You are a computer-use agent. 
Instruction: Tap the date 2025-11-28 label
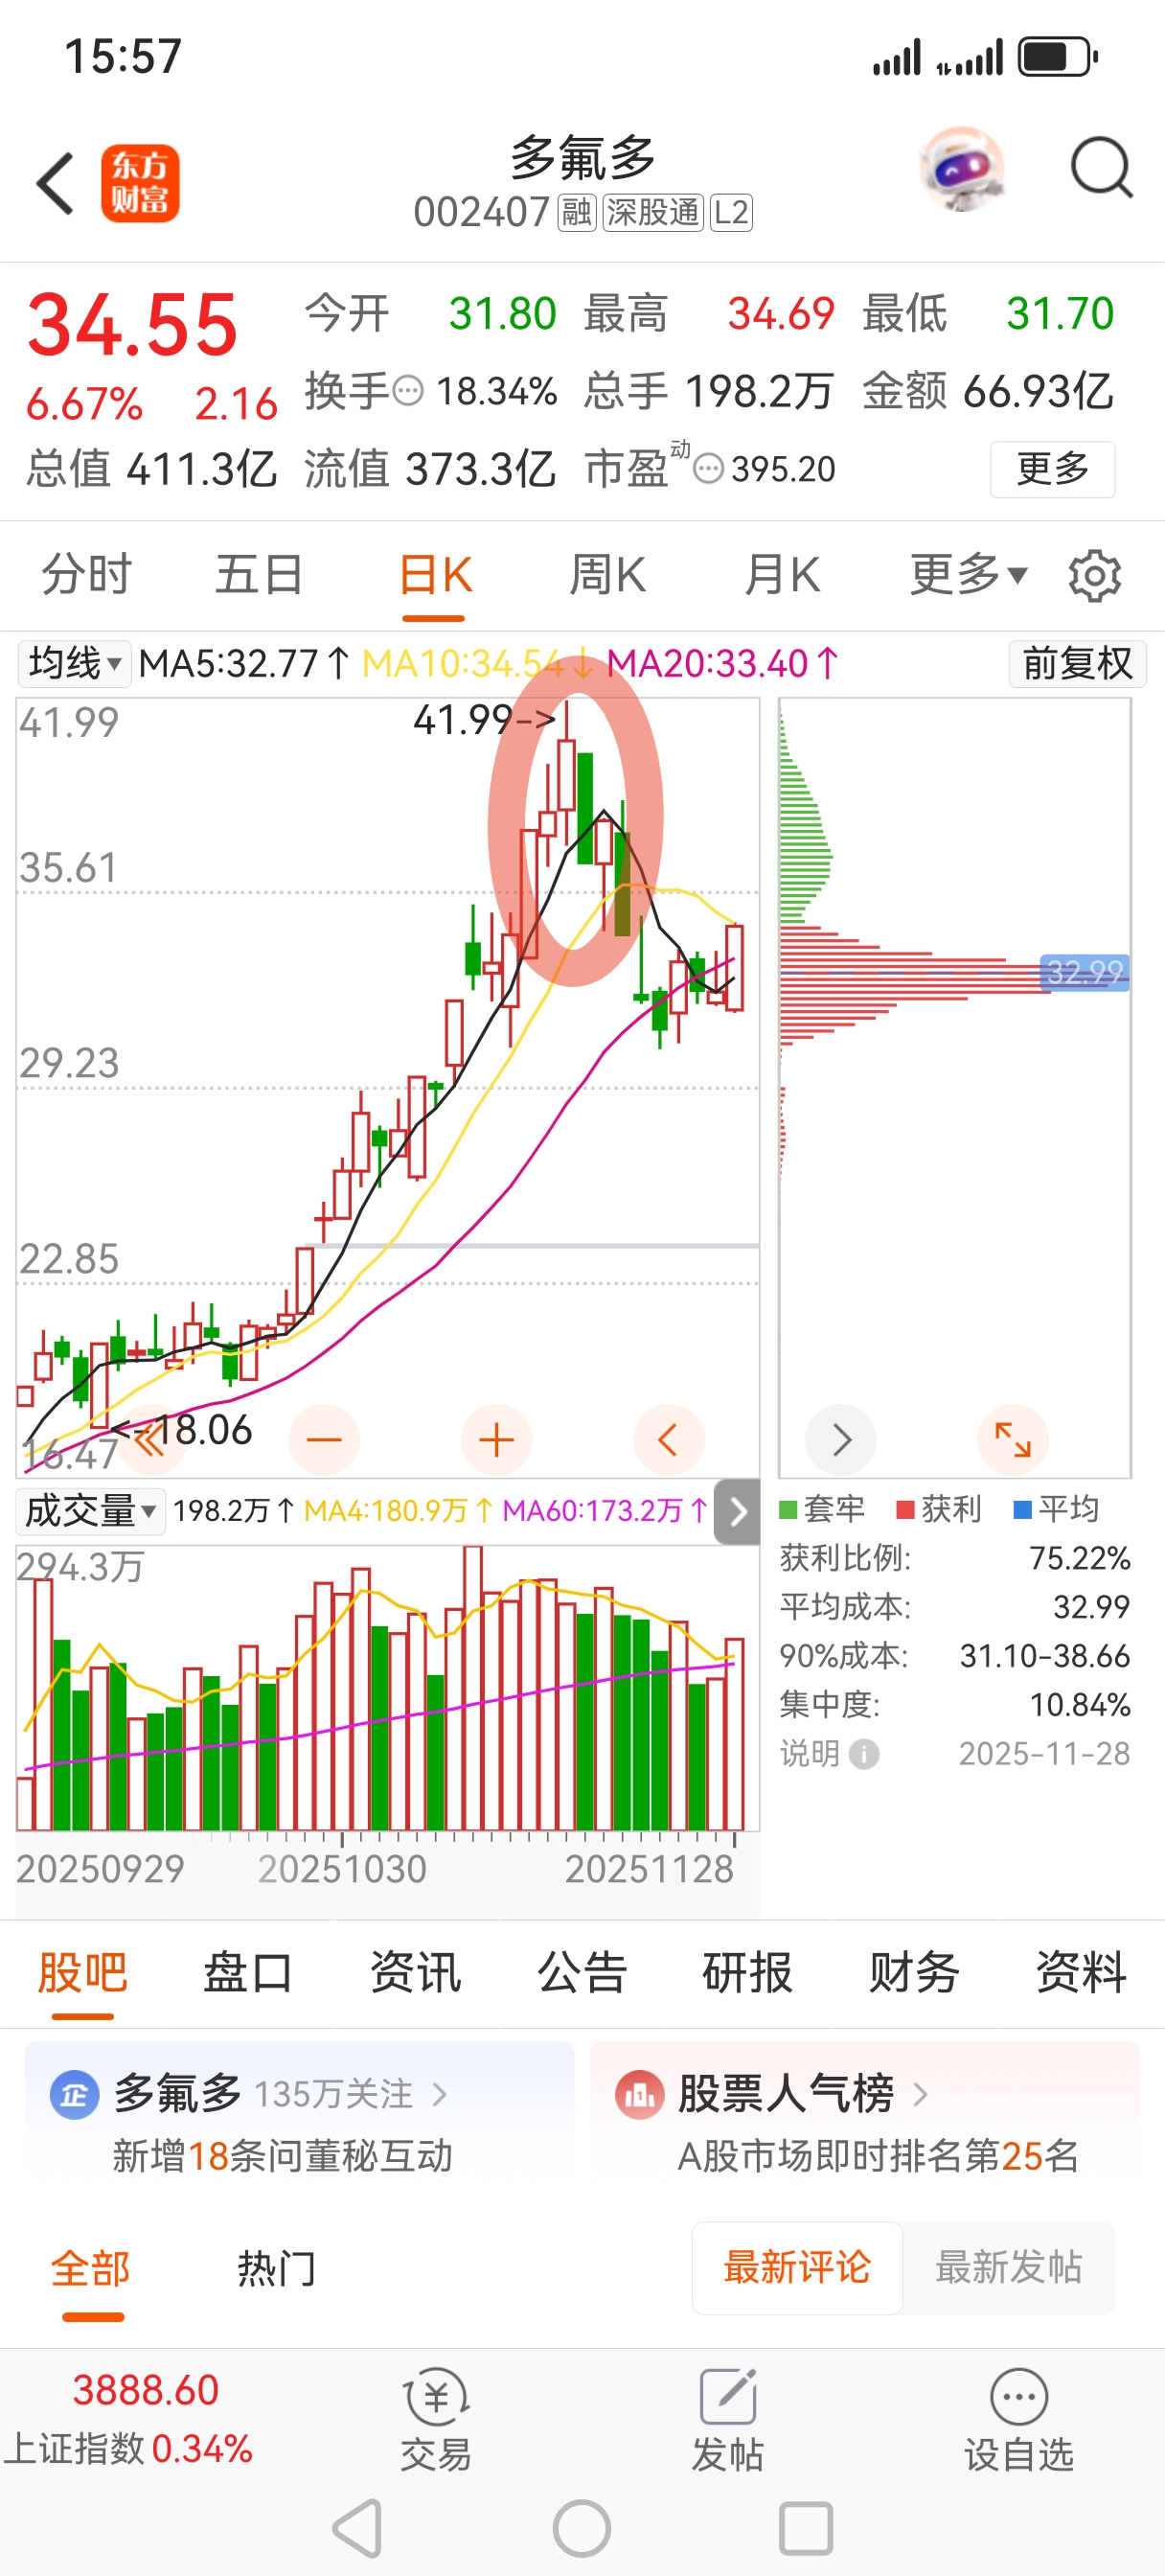coord(1045,1754)
